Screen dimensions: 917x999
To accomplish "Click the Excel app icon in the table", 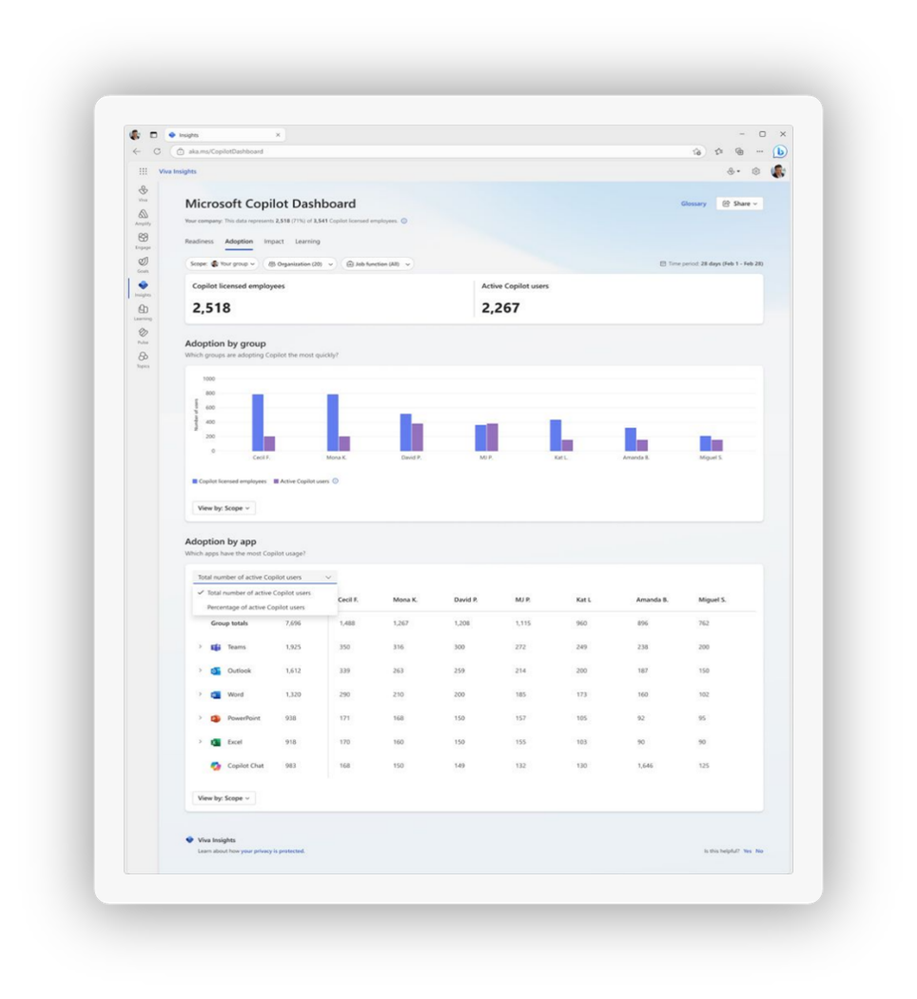I will pos(216,742).
